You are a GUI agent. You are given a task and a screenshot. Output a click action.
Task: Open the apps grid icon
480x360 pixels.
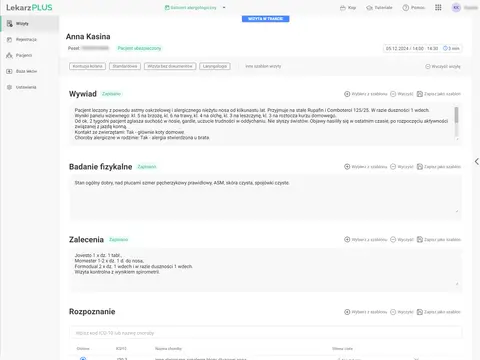(x=438, y=7)
